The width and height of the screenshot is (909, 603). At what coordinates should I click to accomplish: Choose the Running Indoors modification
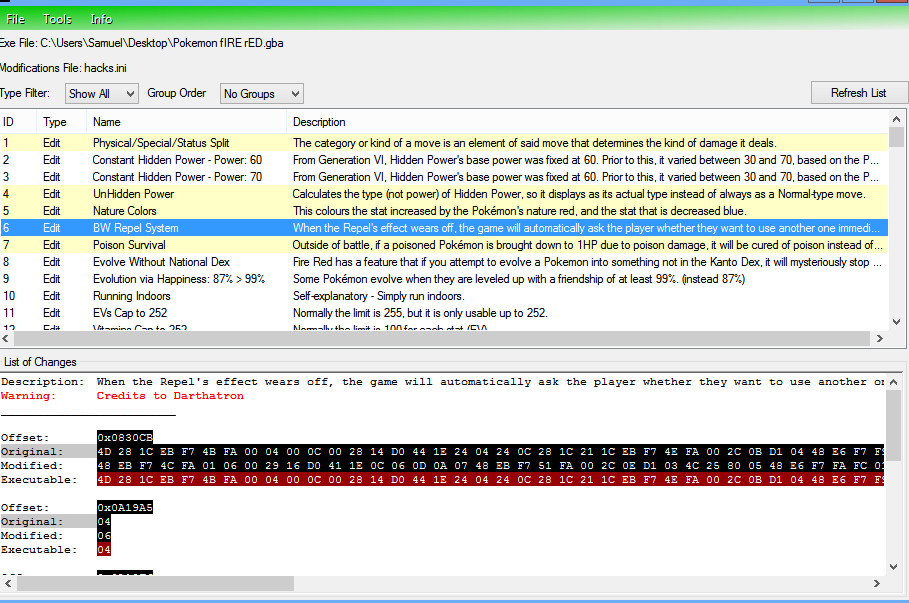coord(131,296)
